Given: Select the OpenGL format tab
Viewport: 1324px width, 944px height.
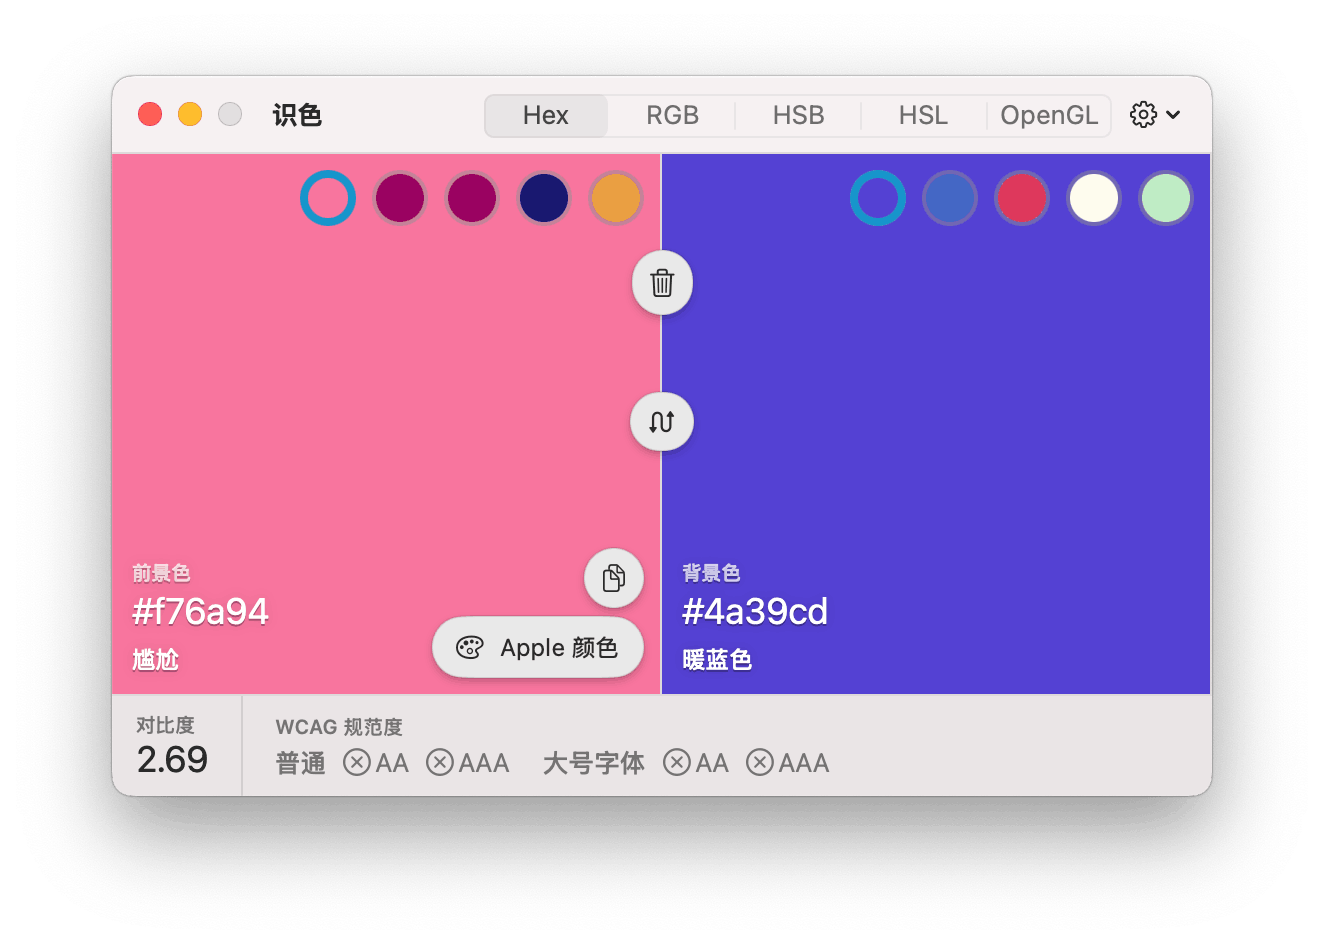Looking at the screenshot, I should (1049, 115).
